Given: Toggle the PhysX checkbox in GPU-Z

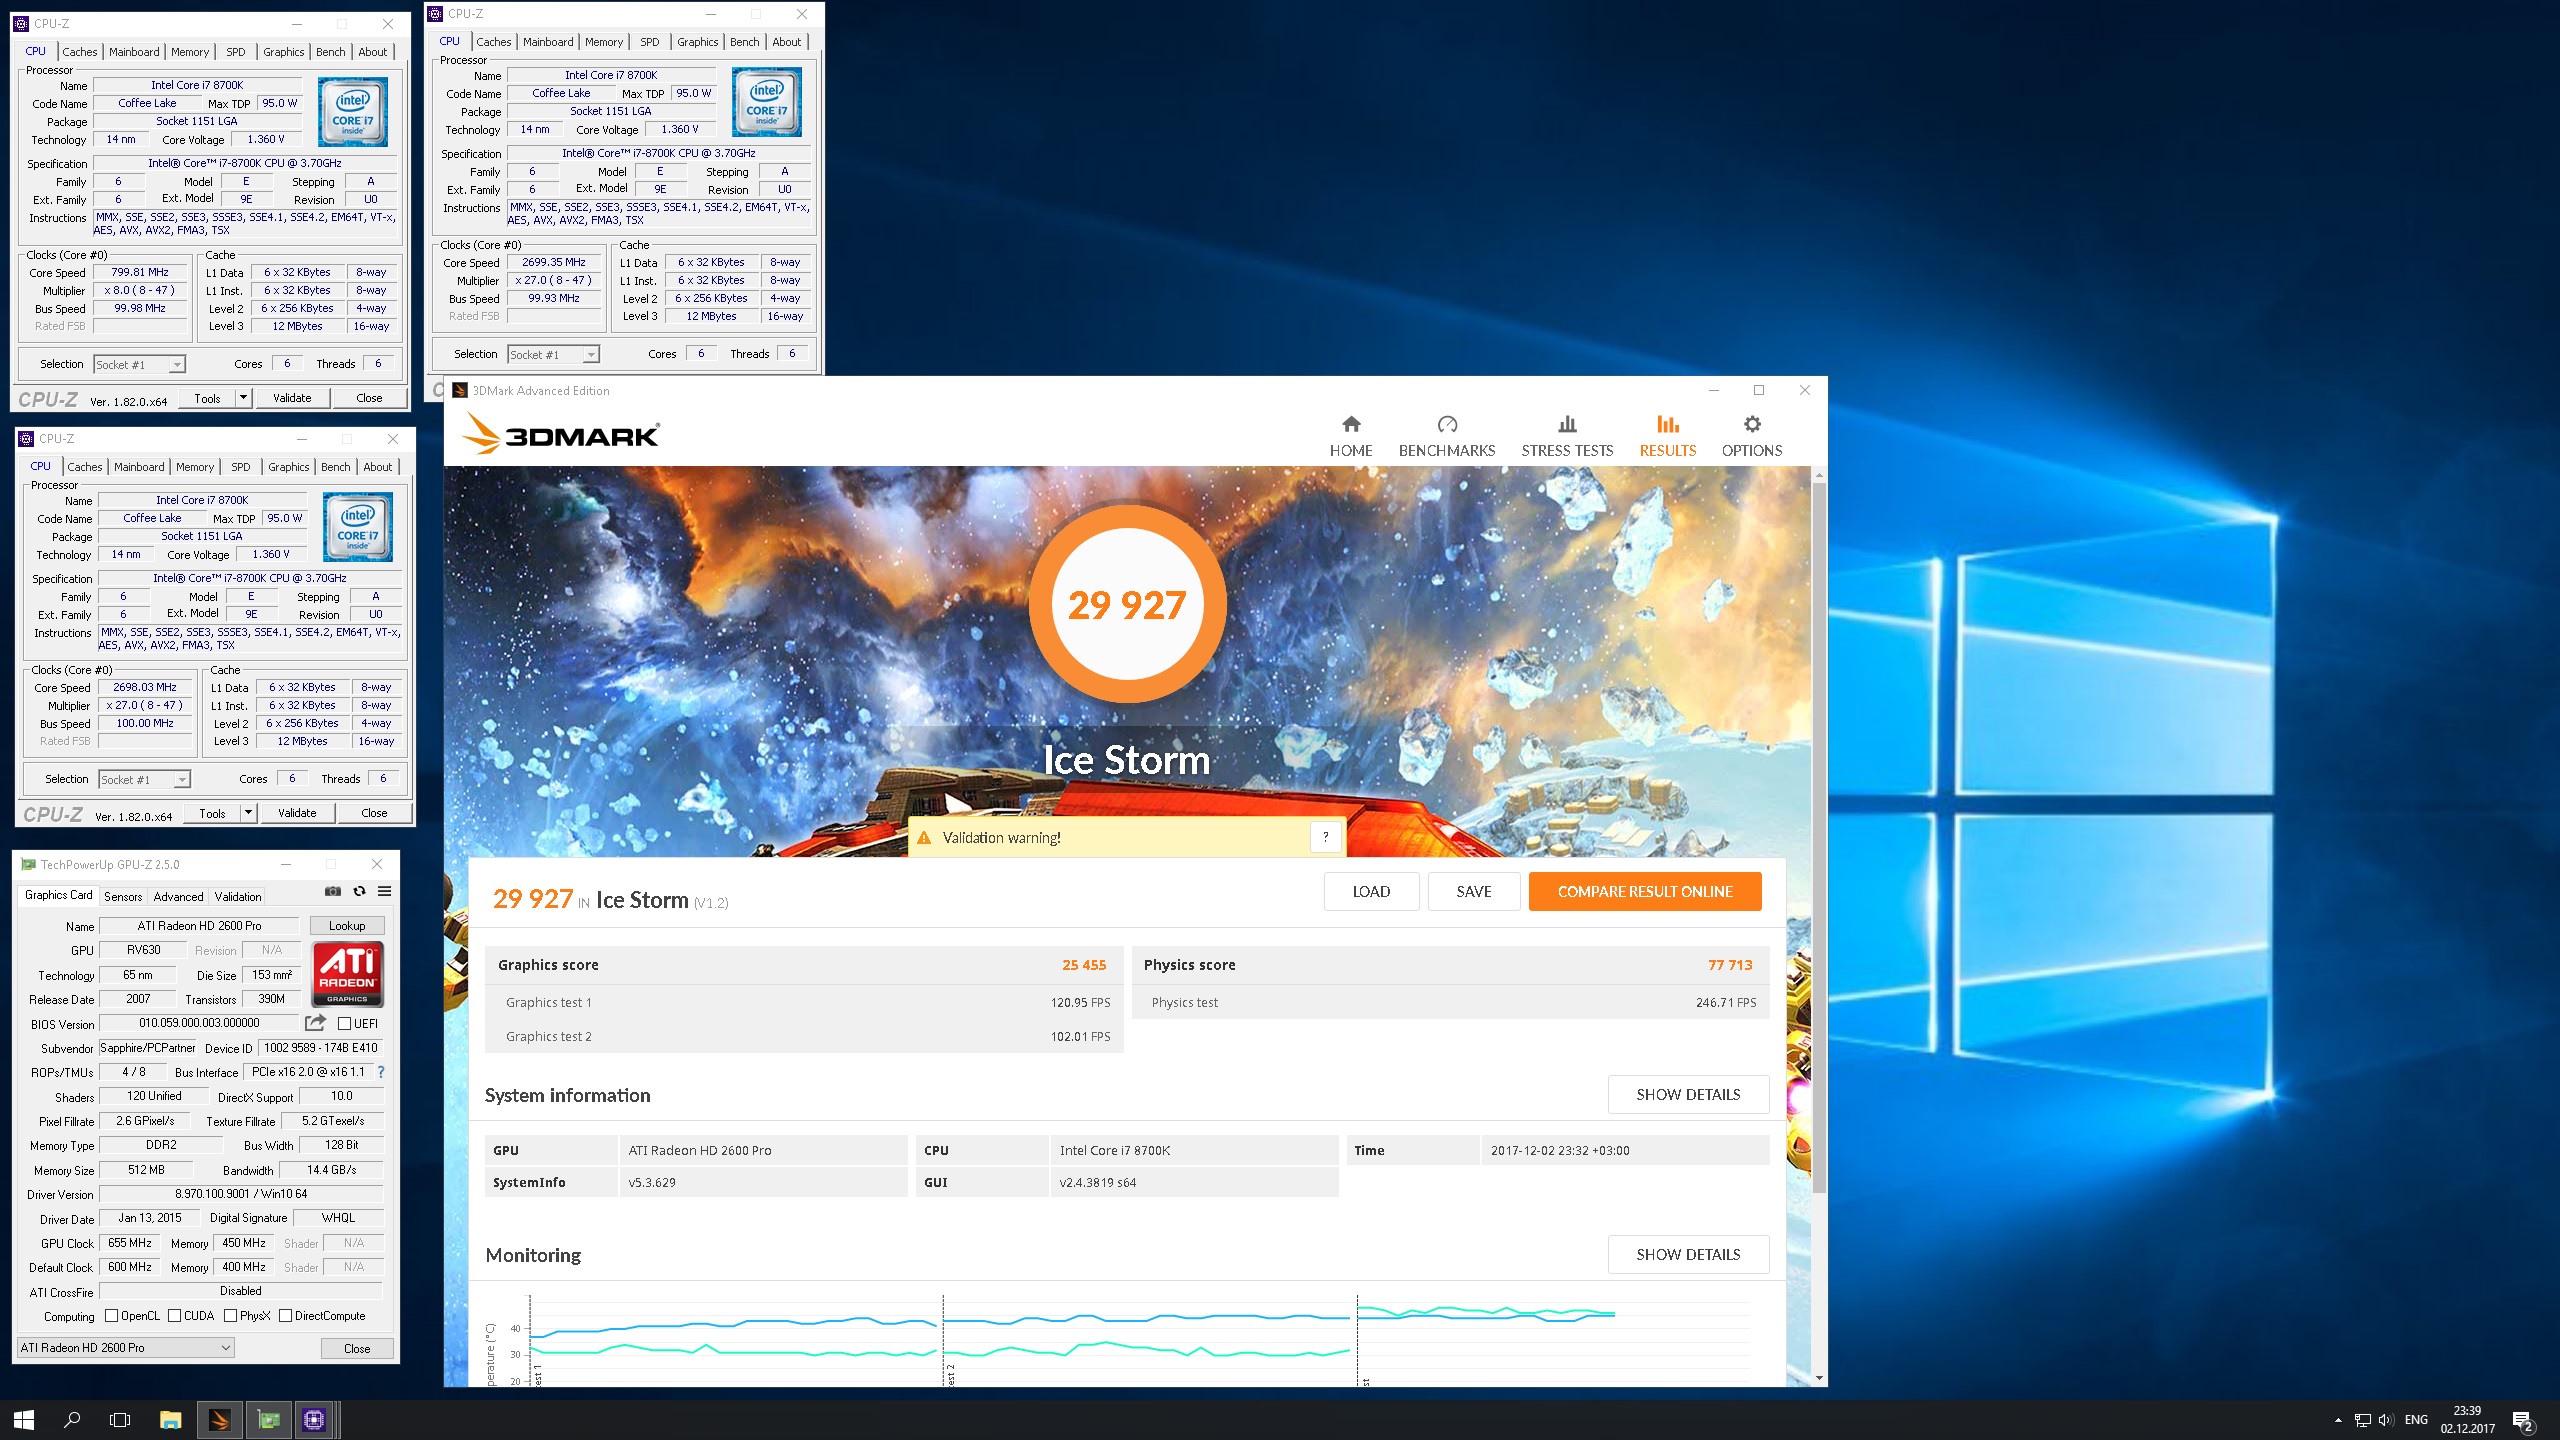Looking at the screenshot, I should click(231, 1316).
